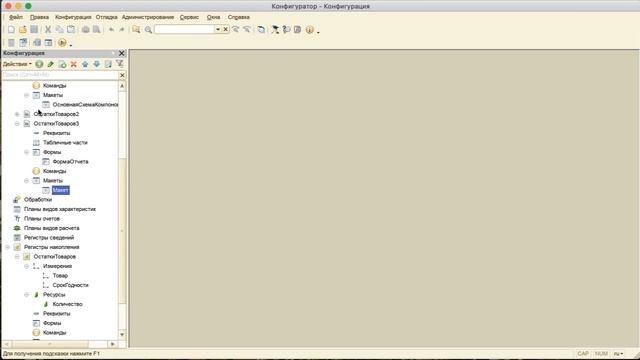Image resolution: width=640 pixels, height=360 pixels.
Task: Click the Cut scissors icon
Action: coord(48,29)
